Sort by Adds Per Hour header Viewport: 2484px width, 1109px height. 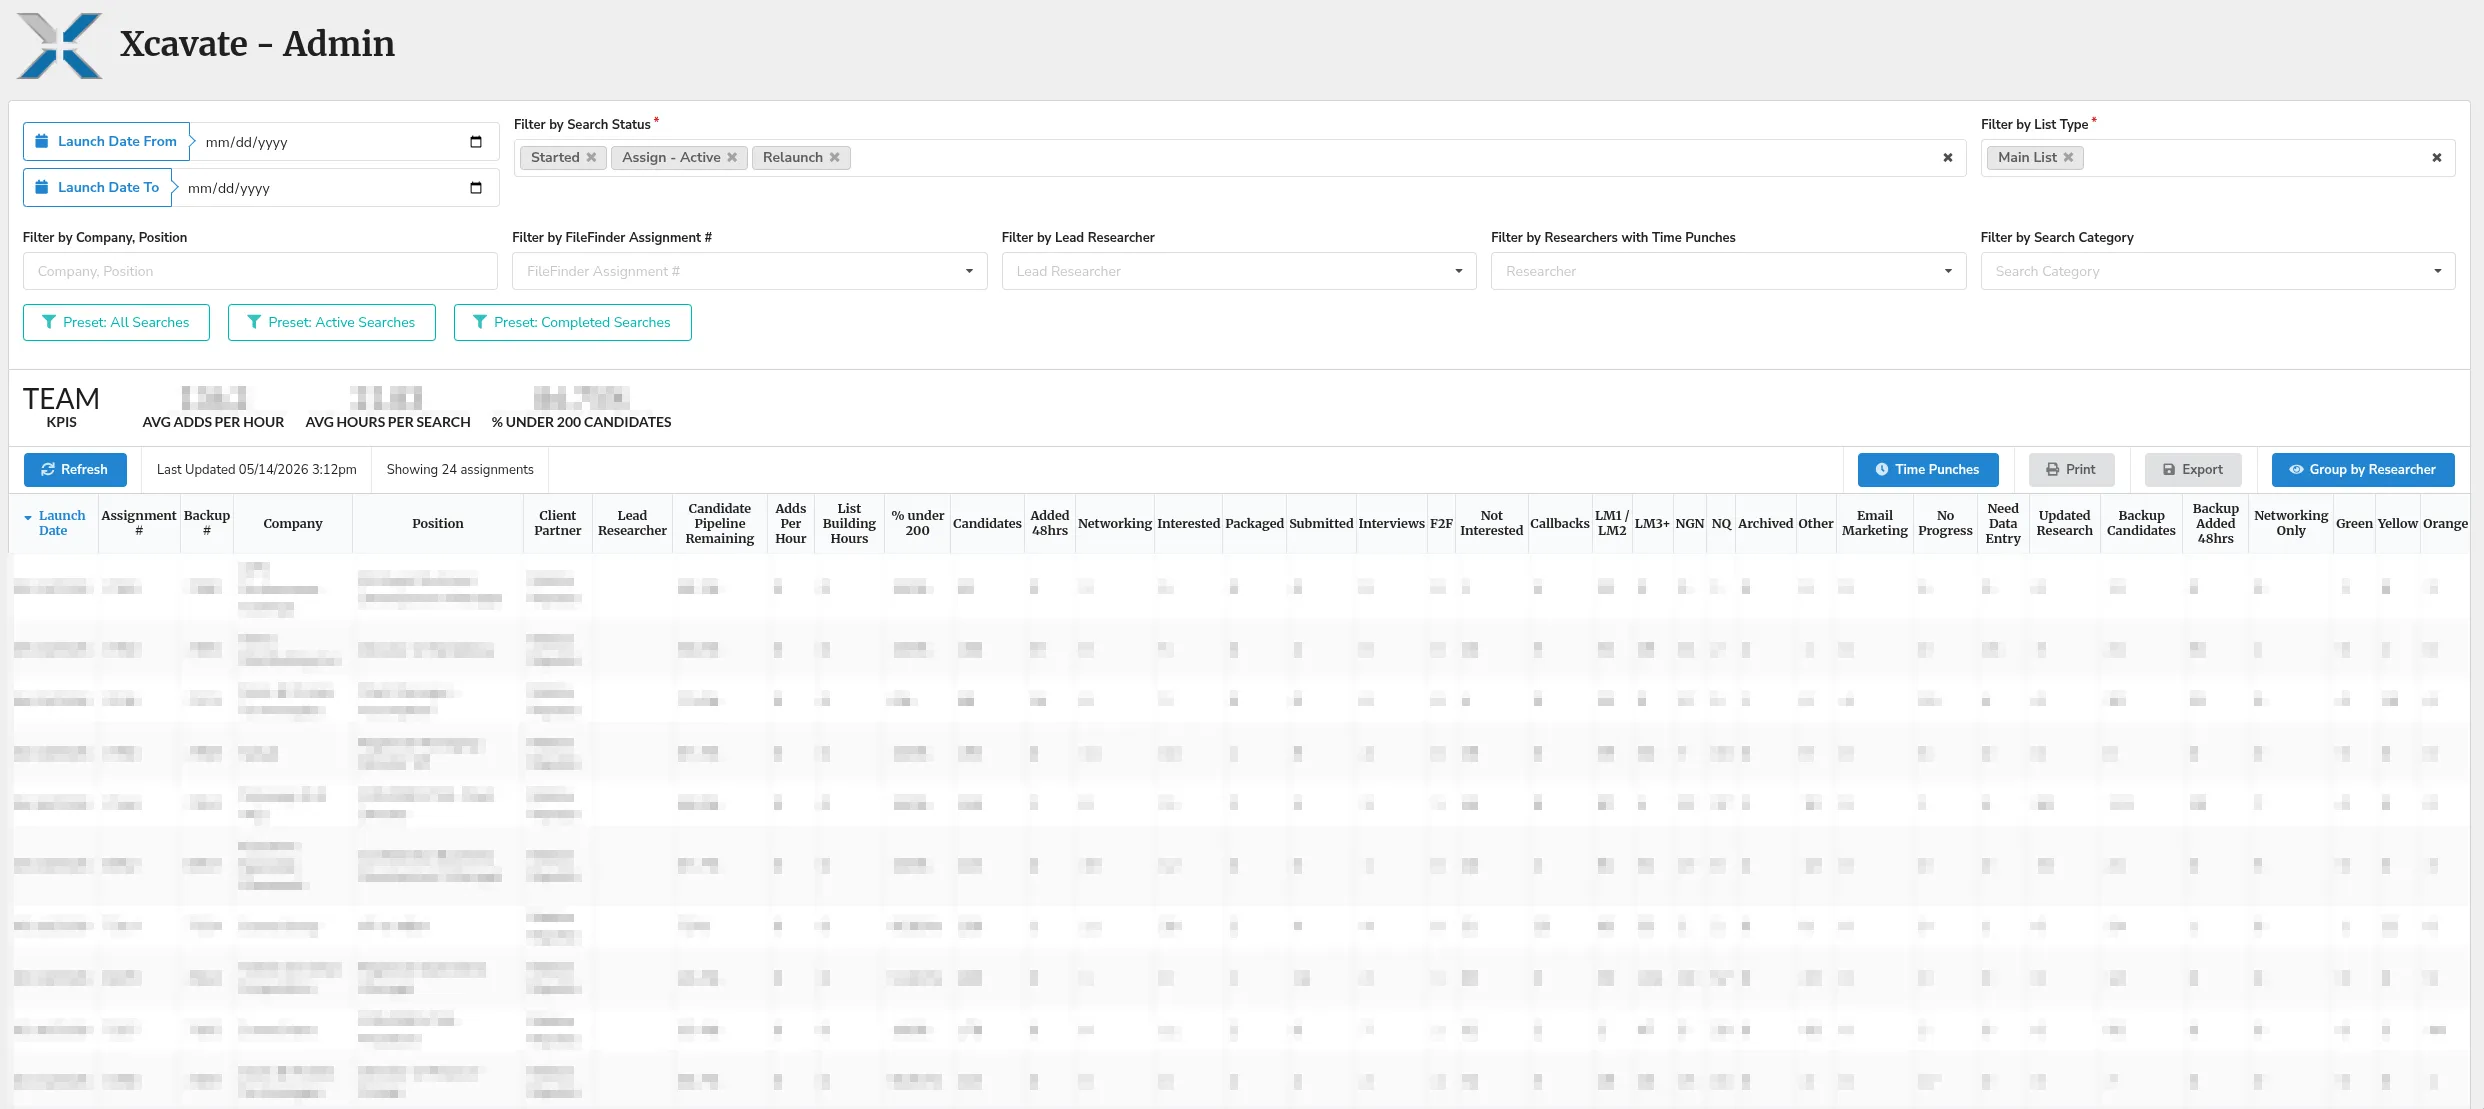pos(790,523)
